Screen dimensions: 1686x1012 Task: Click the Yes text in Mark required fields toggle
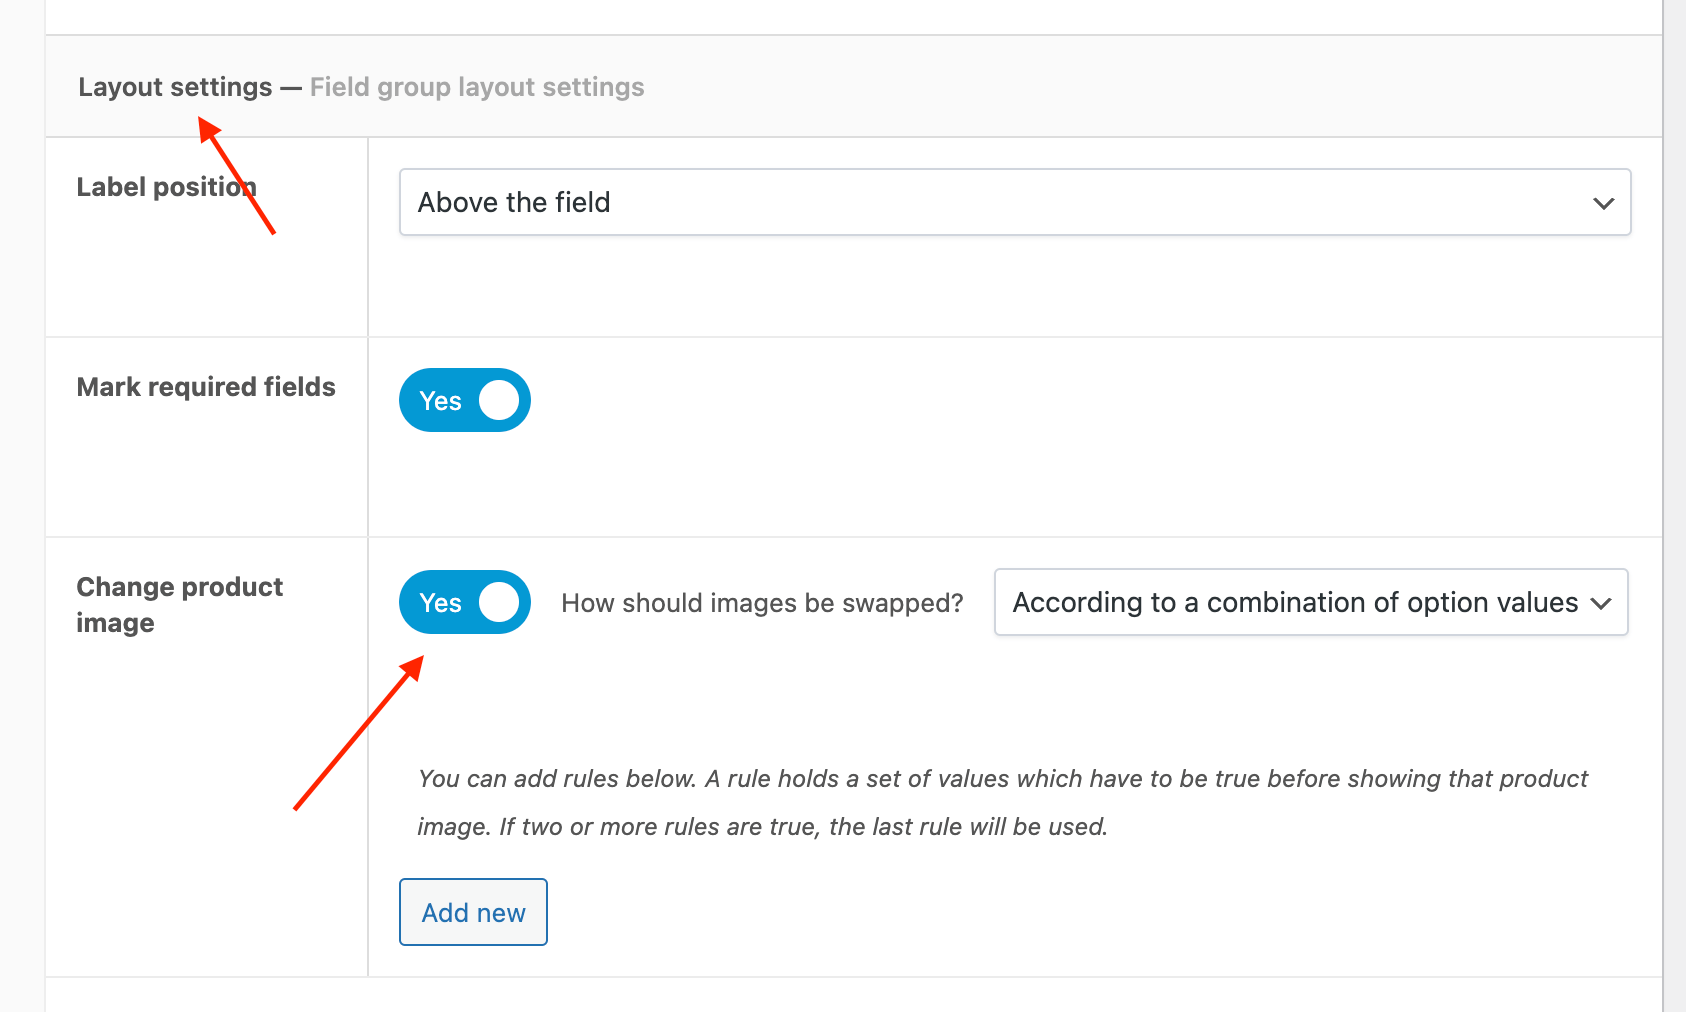pos(440,401)
